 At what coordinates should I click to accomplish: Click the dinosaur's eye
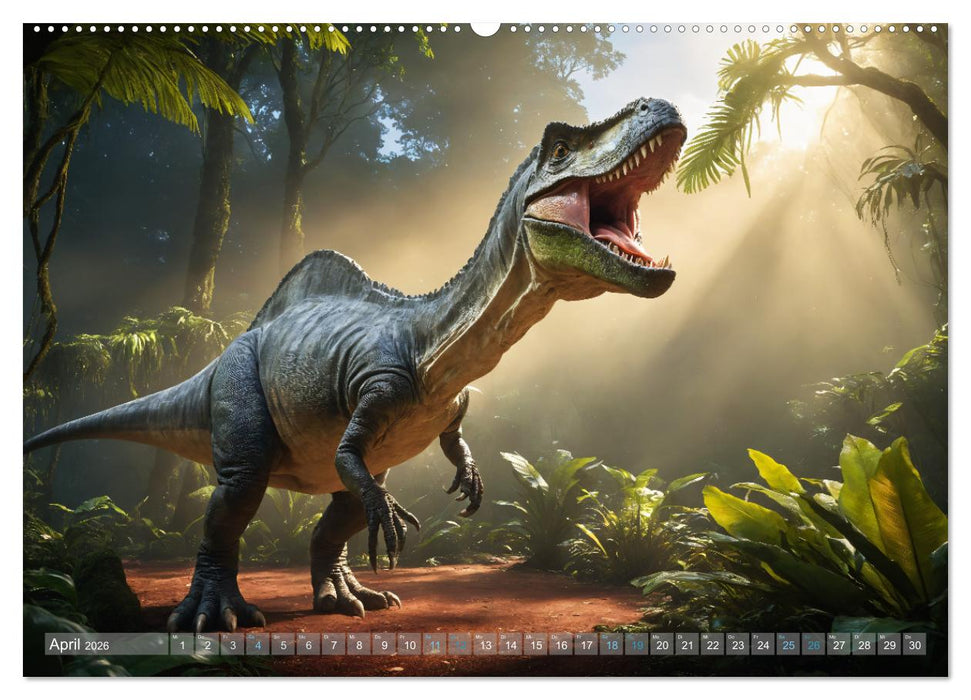pyautogui.click(x=561, y=150)
